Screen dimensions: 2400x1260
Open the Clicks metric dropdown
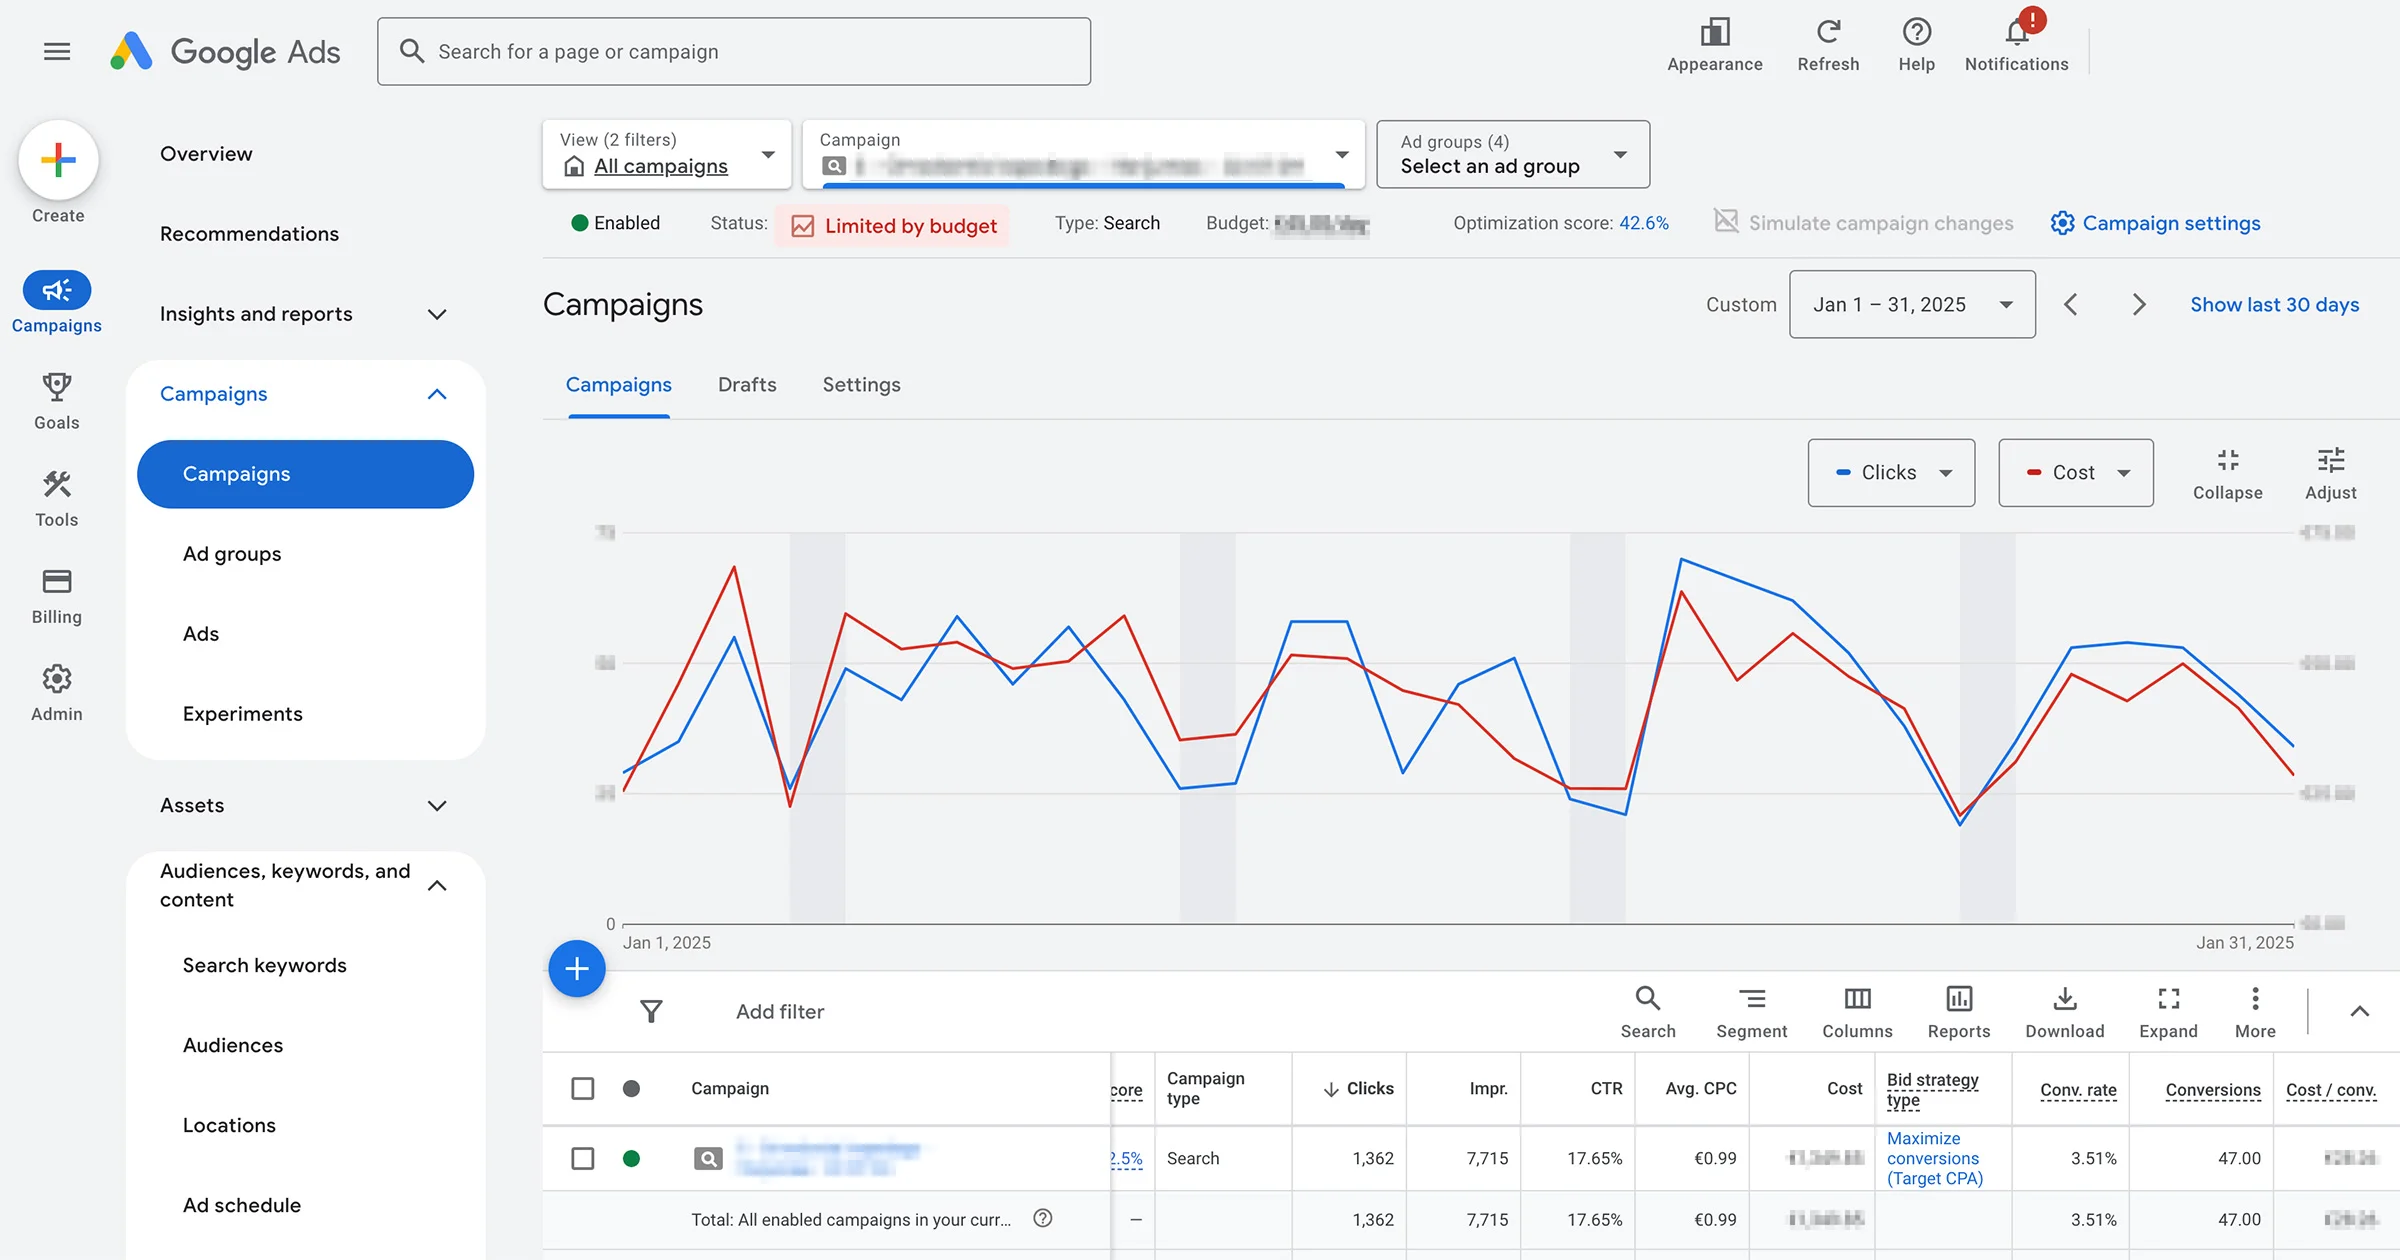click(x=1891, y=473)
